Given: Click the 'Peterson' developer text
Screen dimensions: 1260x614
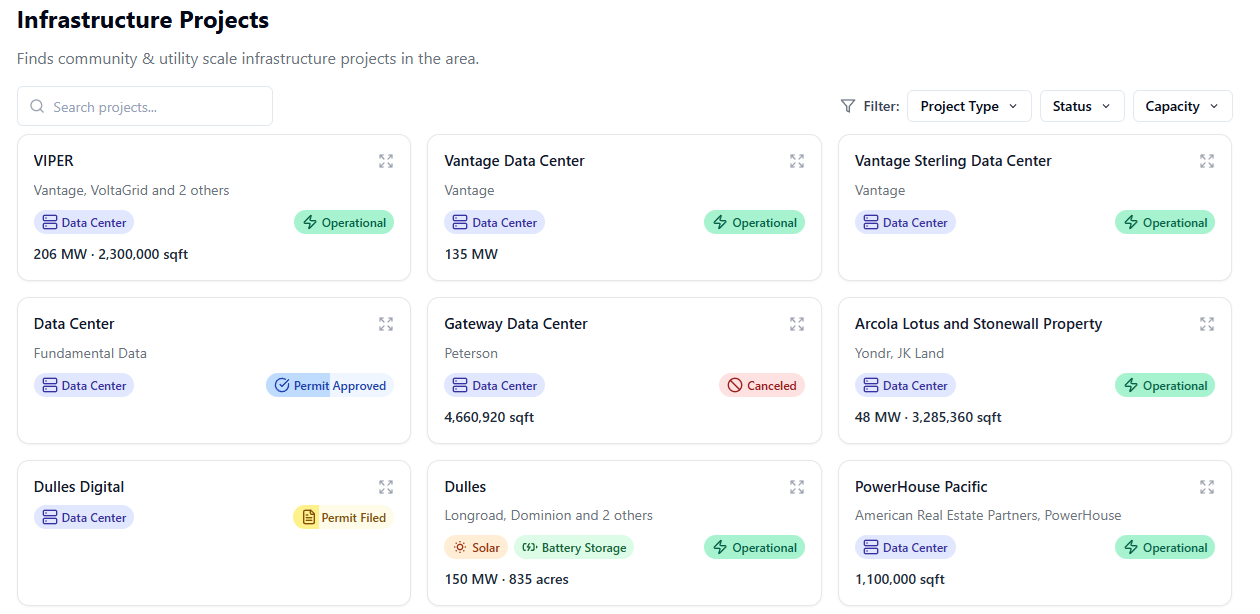Looking at the screenshot, I should click(471, 353).
